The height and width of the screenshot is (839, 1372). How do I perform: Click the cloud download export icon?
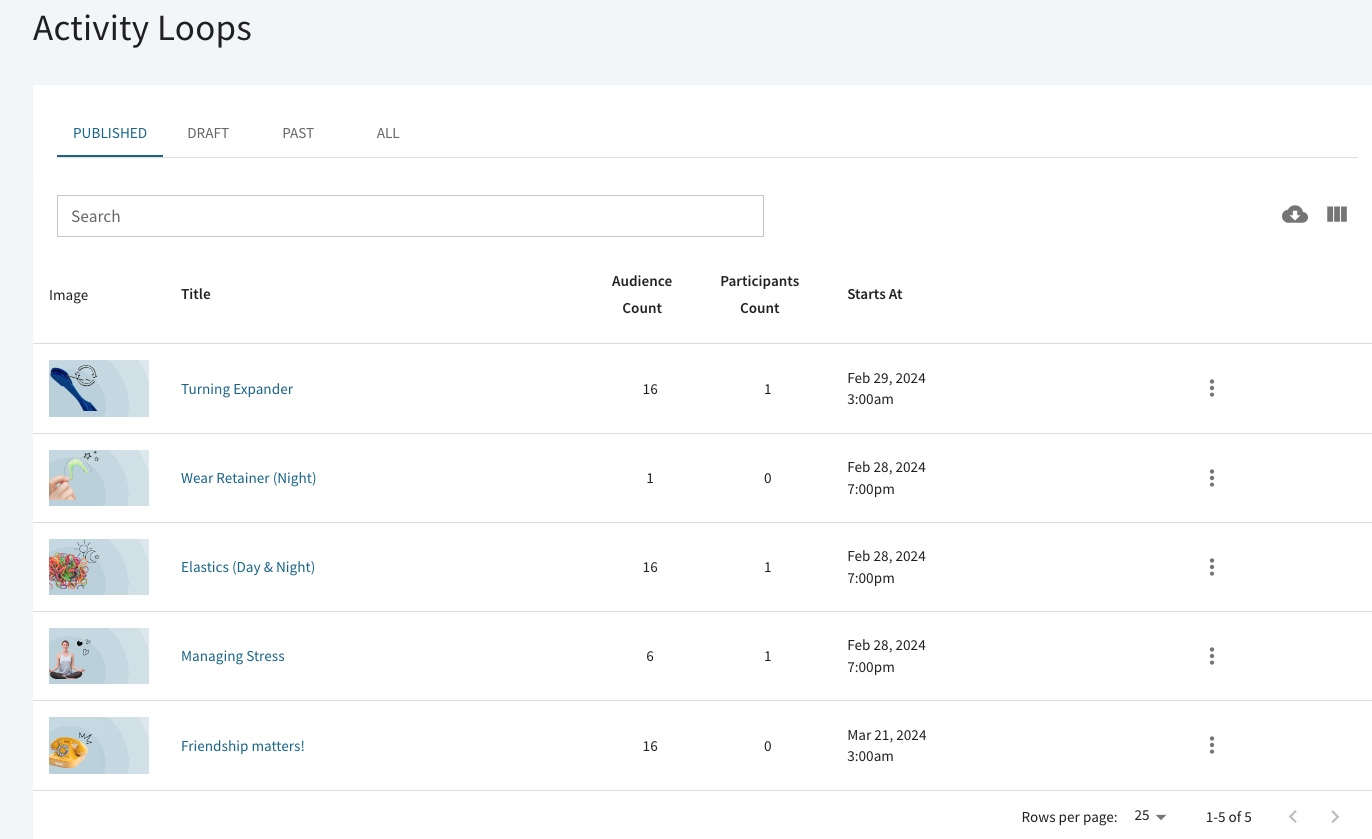tap(1294, 215)
